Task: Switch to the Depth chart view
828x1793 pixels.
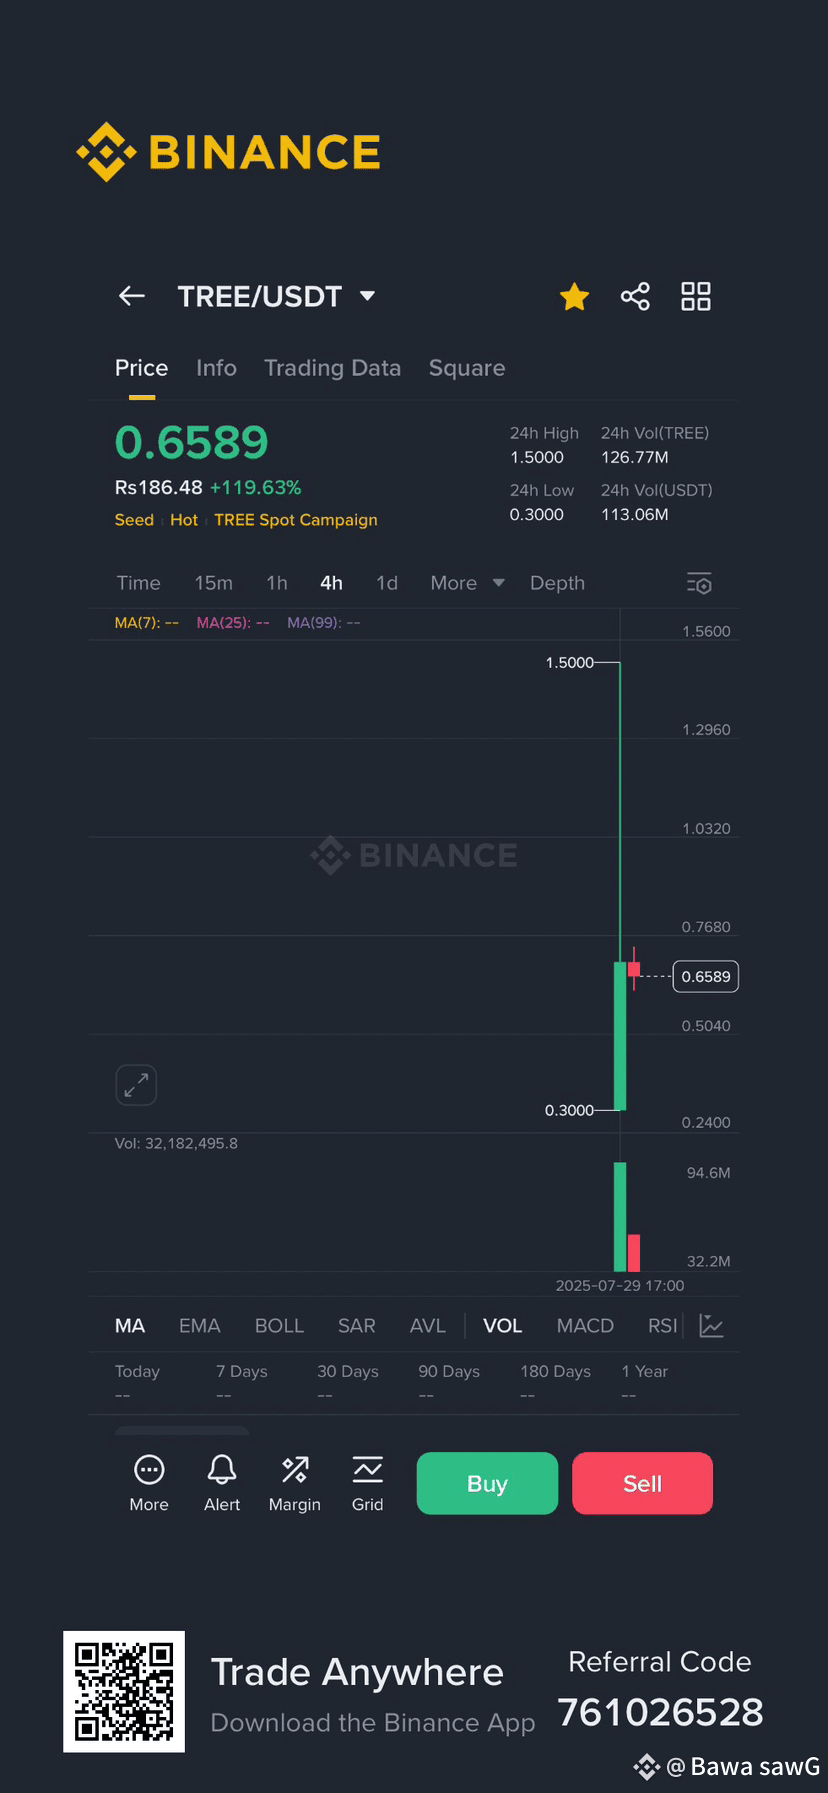Action: 557,583
